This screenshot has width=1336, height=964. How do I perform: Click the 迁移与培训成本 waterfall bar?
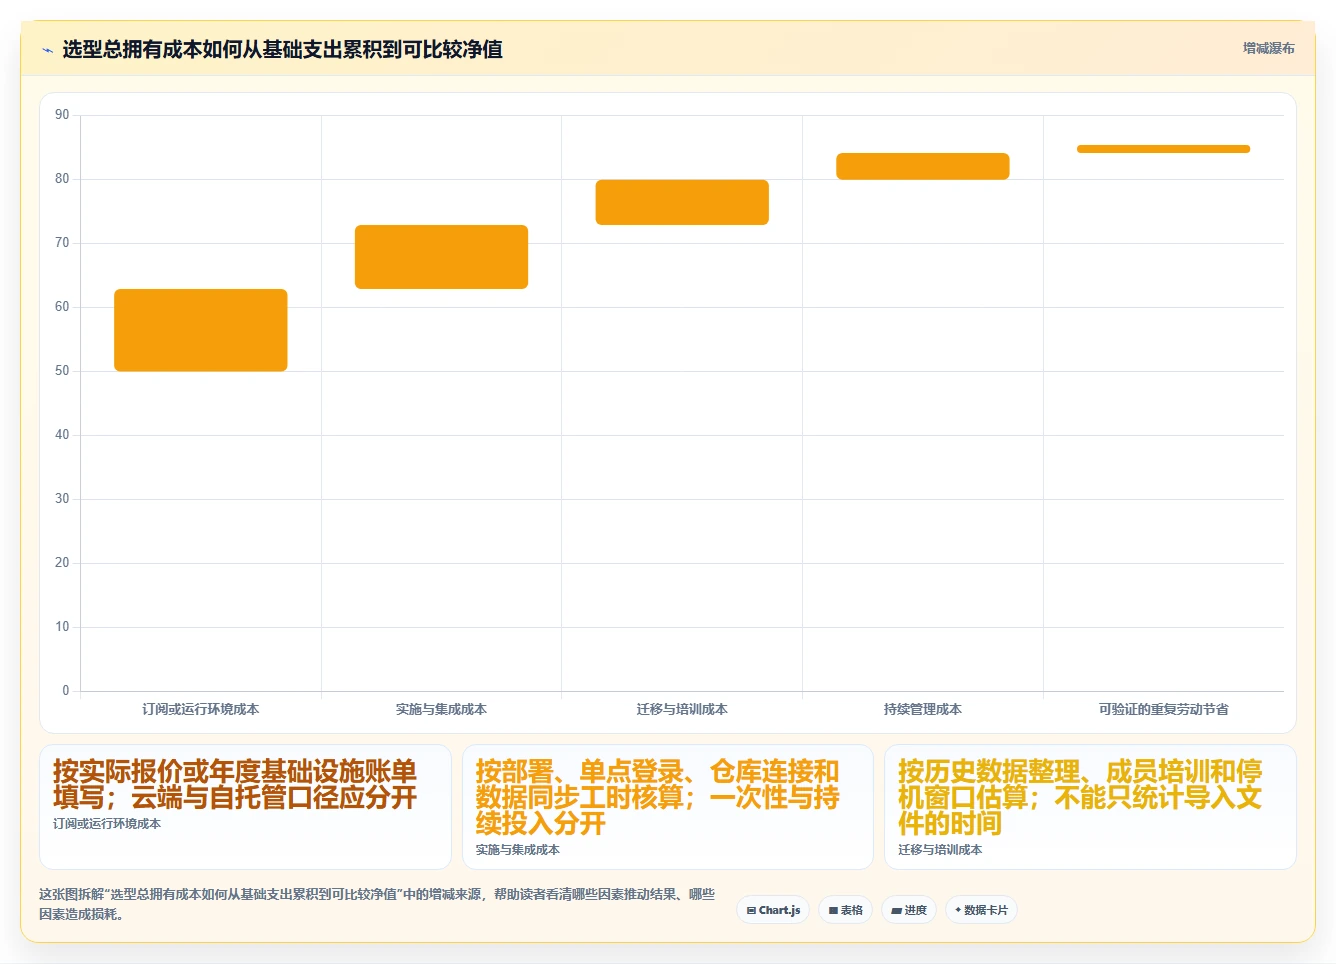click(x=682, y=202)
